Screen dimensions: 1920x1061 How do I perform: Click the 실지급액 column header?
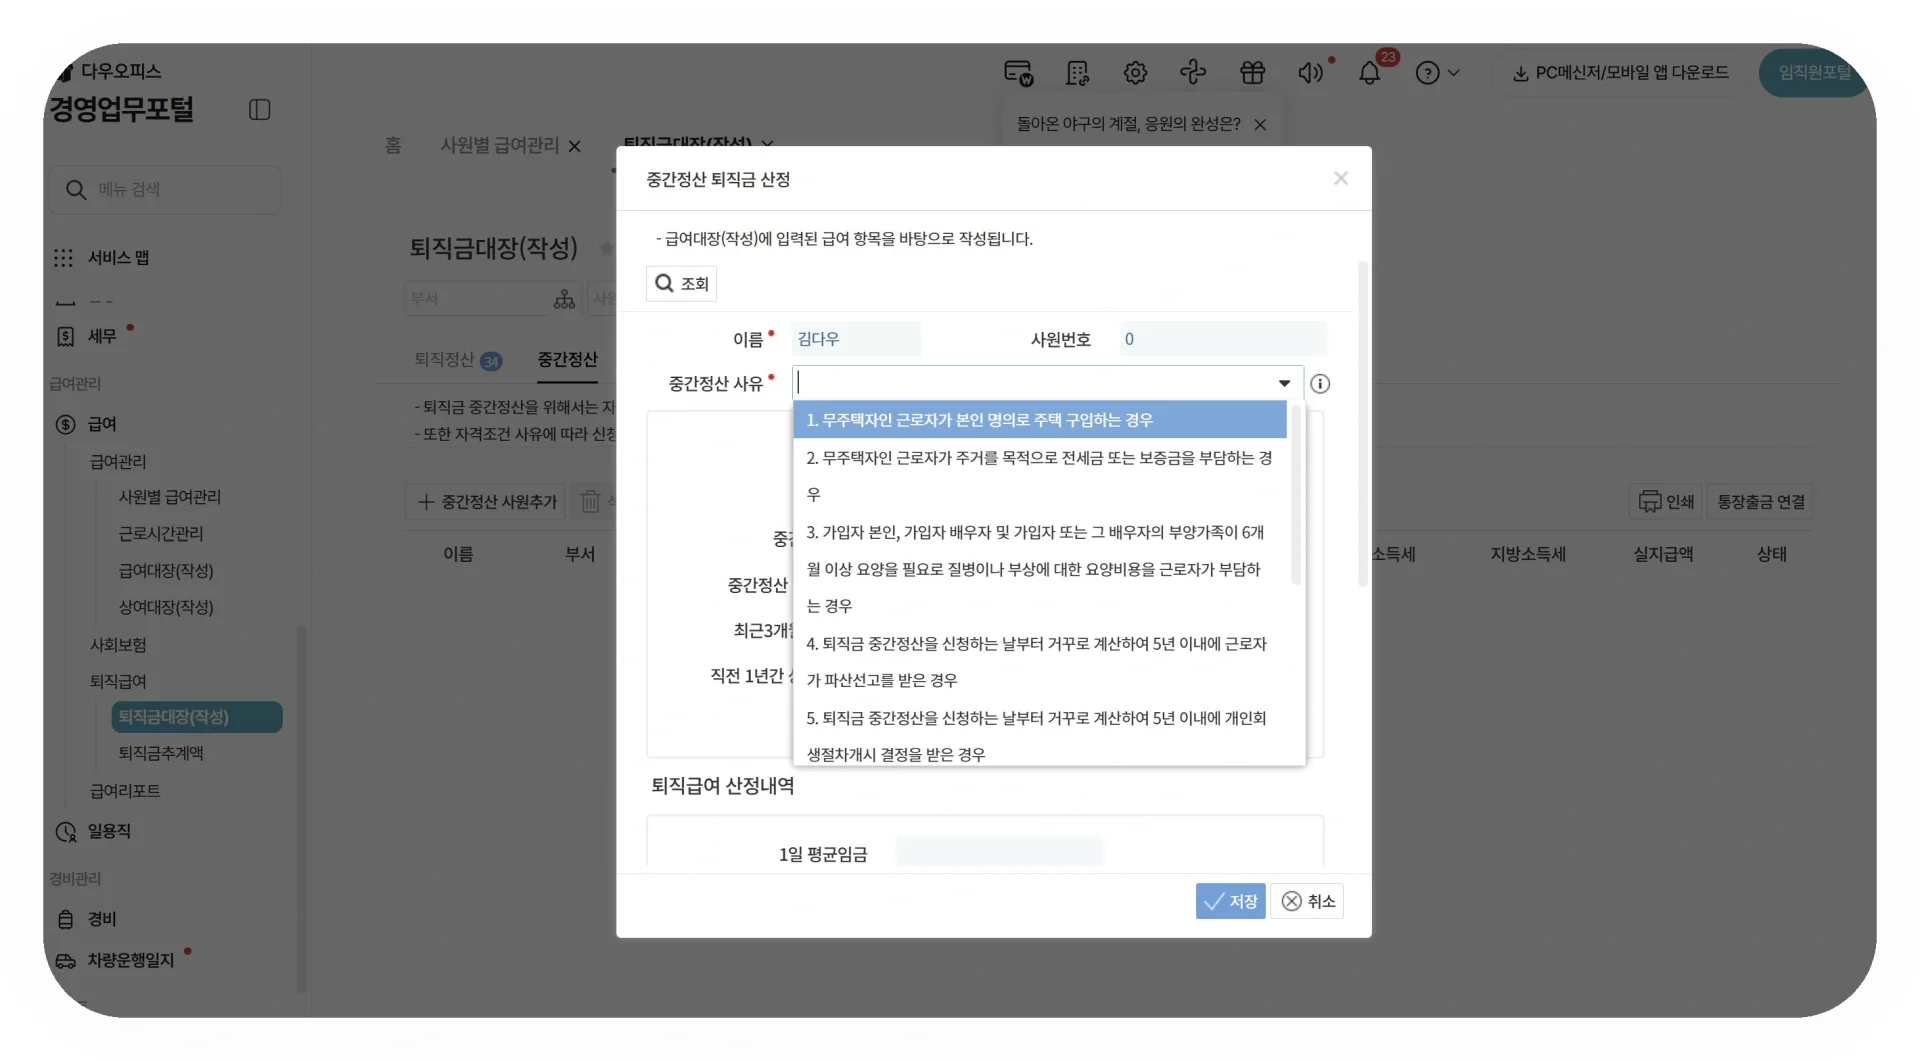click(x=1663, y=555)
